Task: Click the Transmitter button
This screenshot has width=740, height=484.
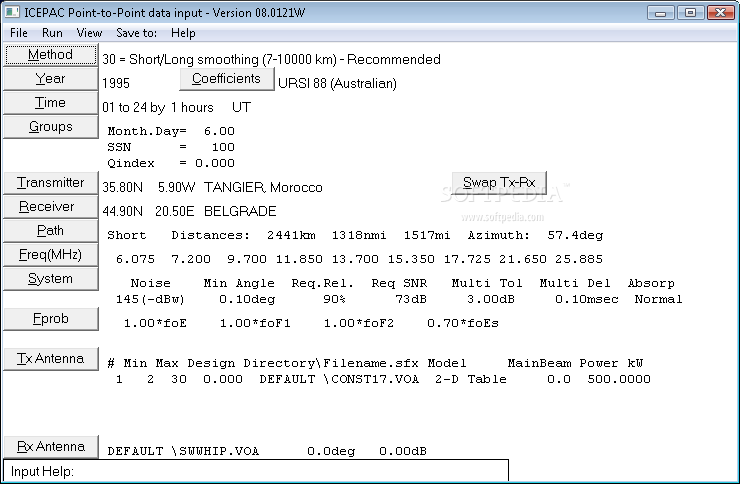Action: pyautogui.click(x=50, y=183)
